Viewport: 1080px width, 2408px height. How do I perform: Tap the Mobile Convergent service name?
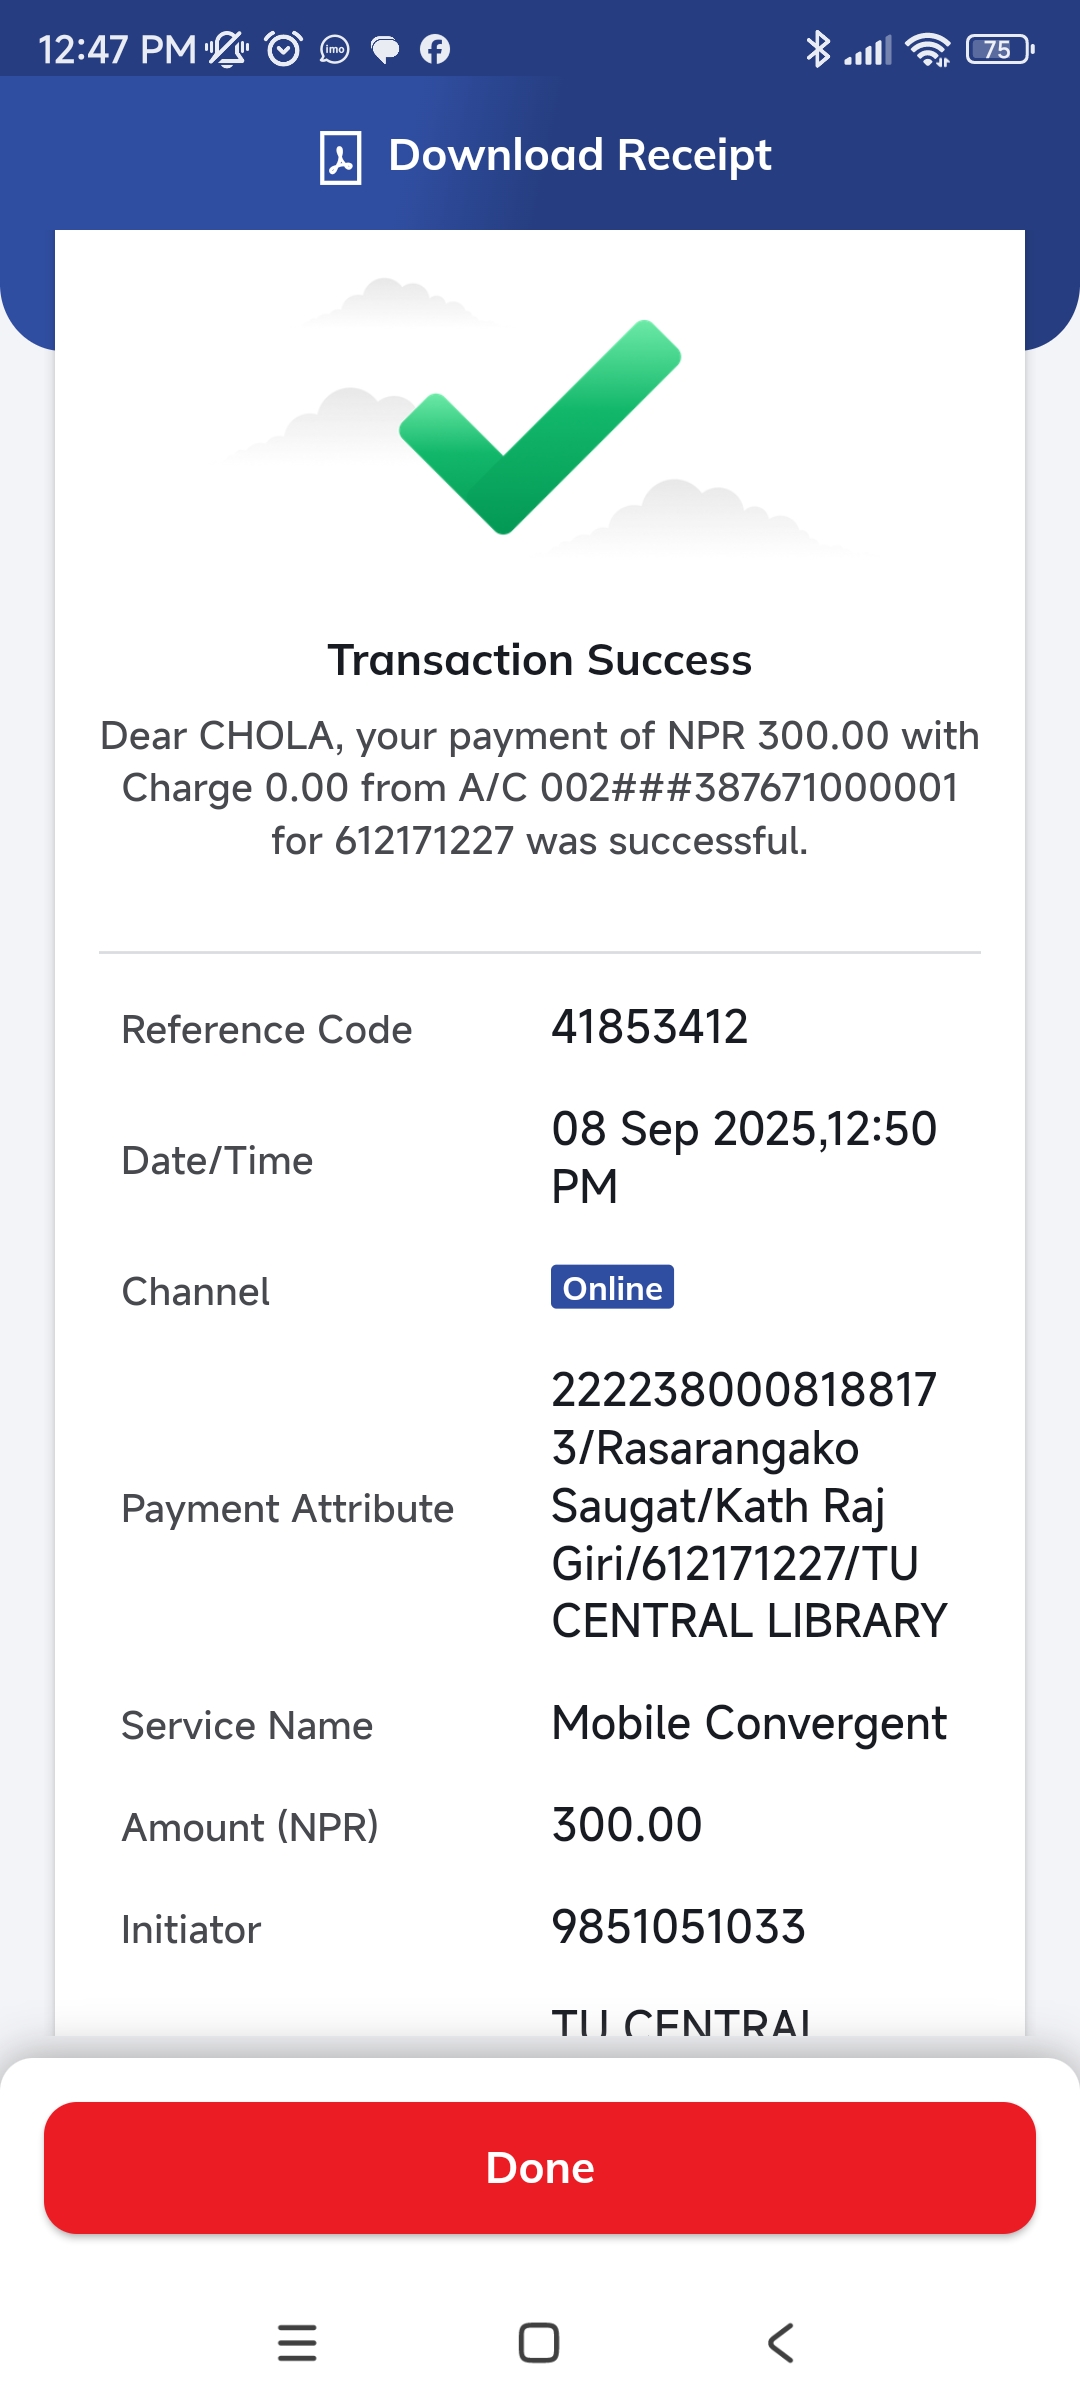749,1723
